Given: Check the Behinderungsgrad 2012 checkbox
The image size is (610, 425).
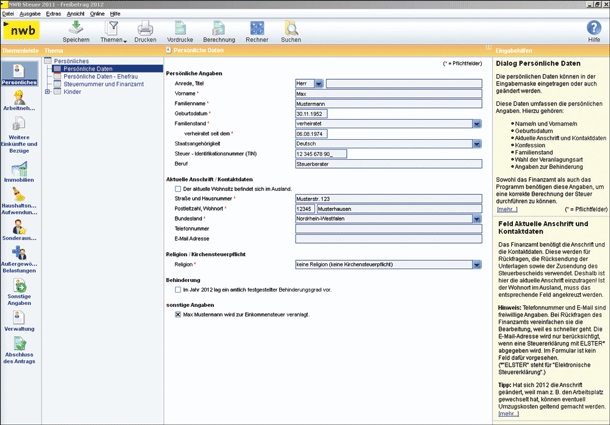Looking at the screenshot, I should click(x=178, y=289).
